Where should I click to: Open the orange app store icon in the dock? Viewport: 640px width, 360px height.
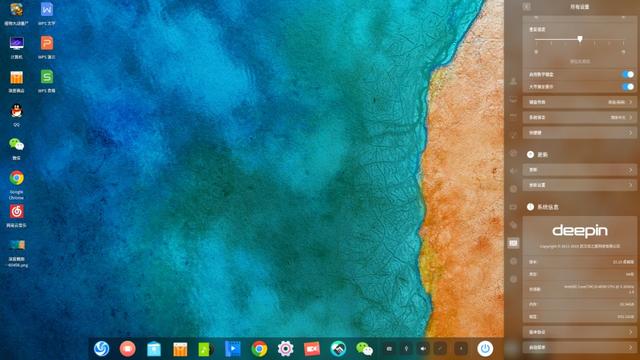[180, 349]
